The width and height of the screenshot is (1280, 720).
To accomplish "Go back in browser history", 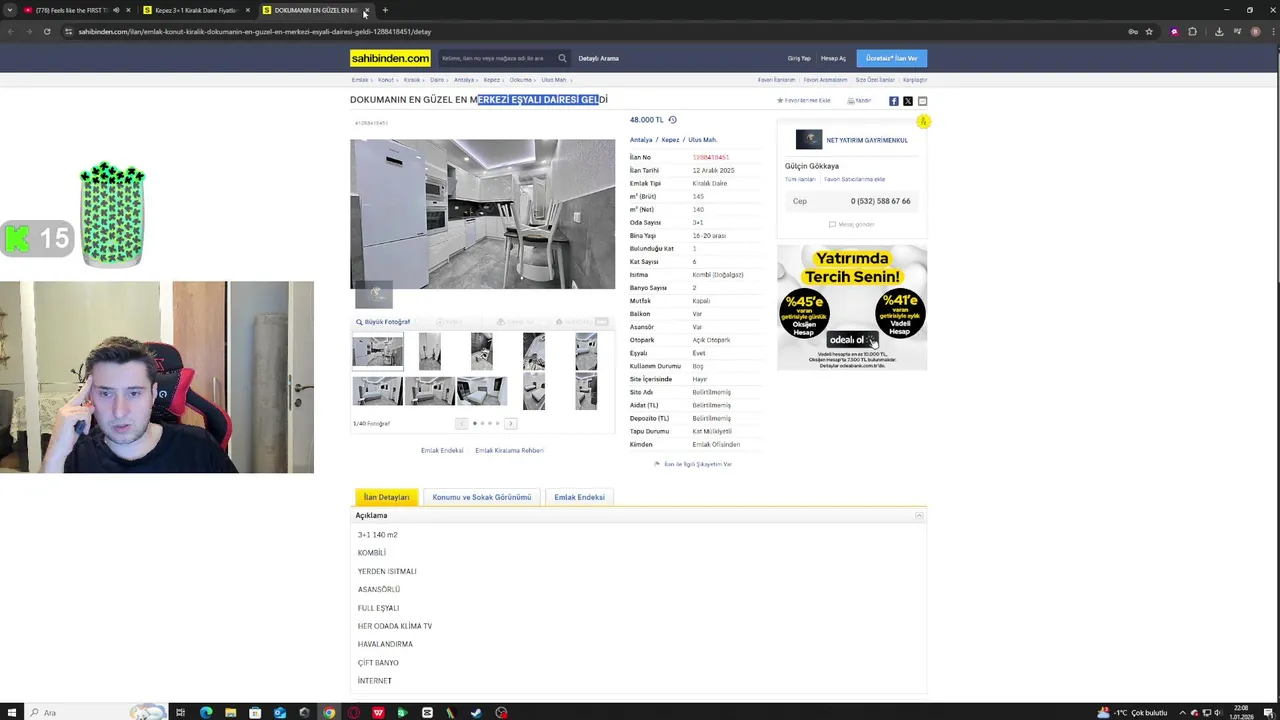I will [x=10, y=32].
